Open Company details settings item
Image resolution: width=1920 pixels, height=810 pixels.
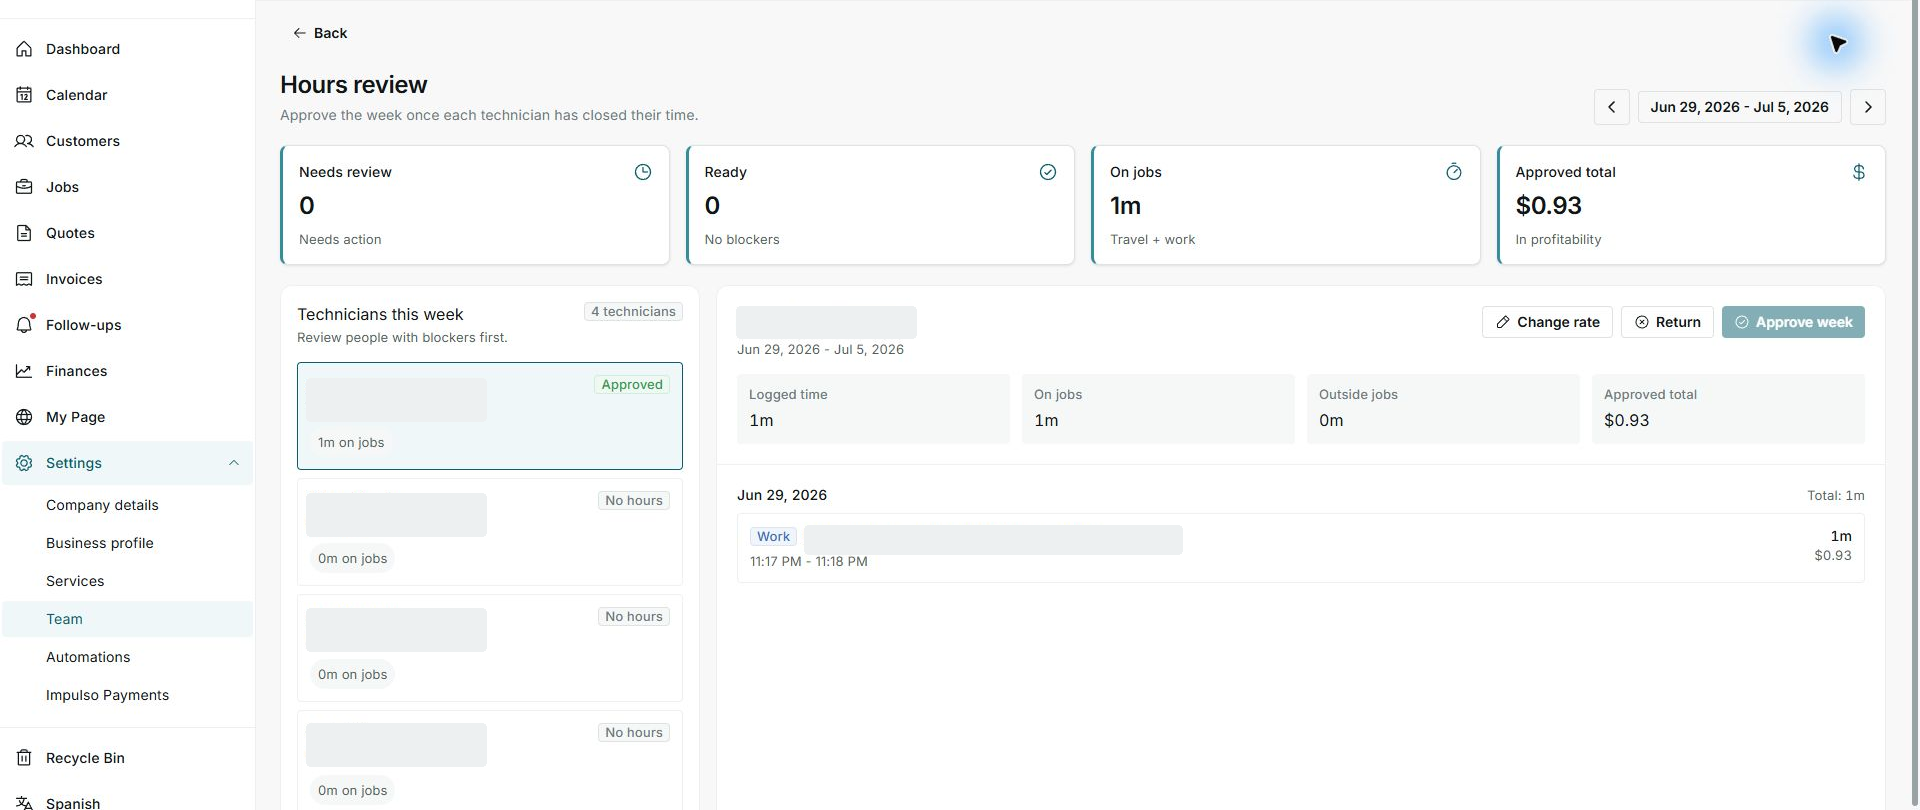(x=102, y=505)
